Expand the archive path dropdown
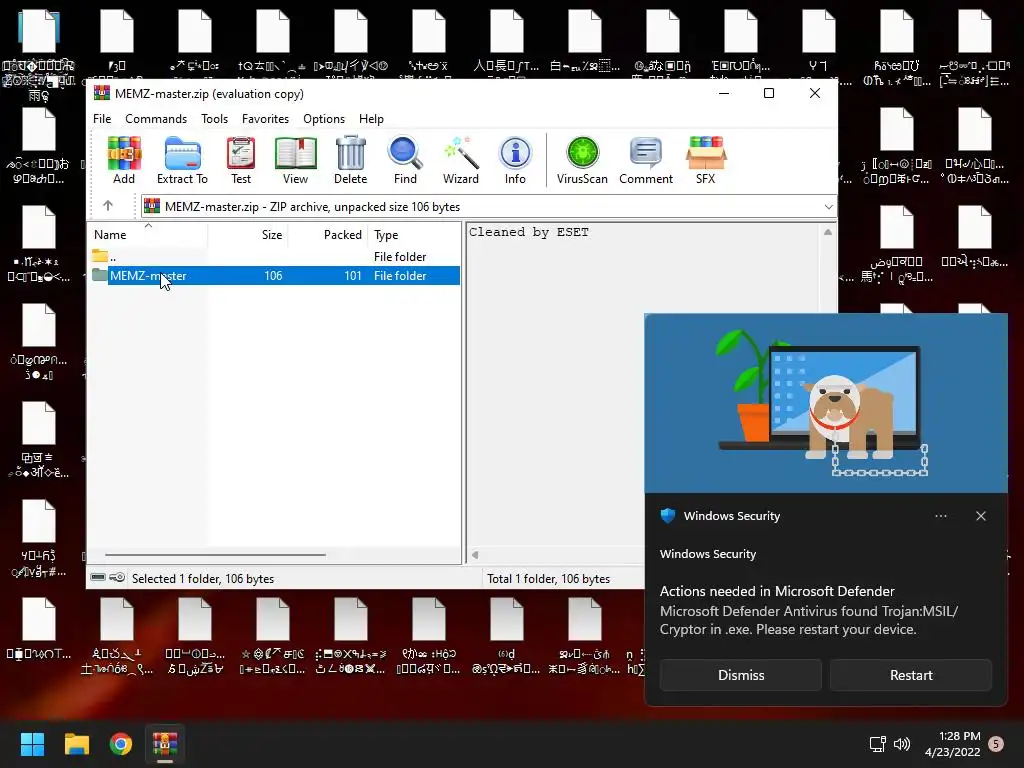The height and width of the screenshot is (768, 1024). click(x=828, y=206)
